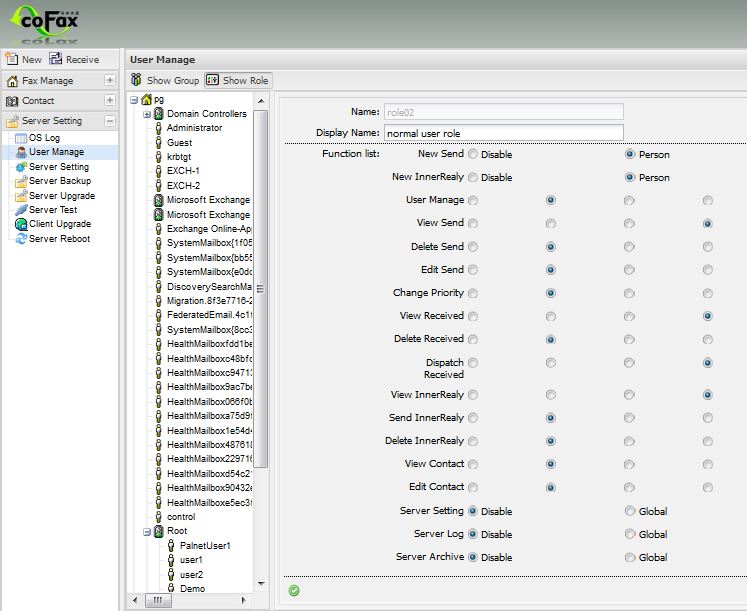Click the OS Log icon
Image resolution: width=747 pixels, height=611 pixels.
[x=20, y=138]
